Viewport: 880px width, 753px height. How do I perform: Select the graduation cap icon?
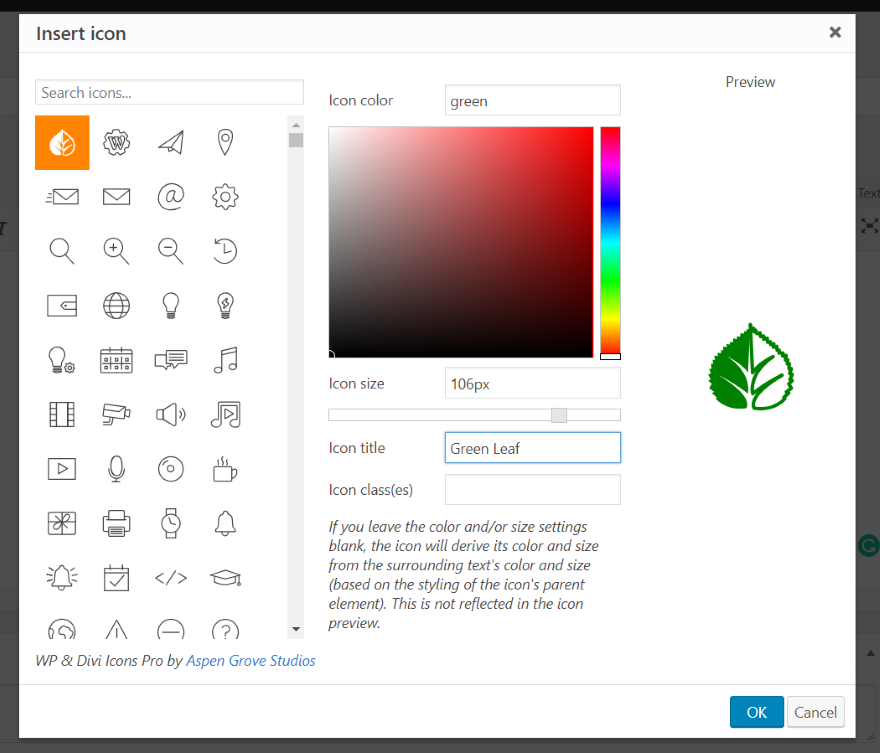tap(225, 577)
